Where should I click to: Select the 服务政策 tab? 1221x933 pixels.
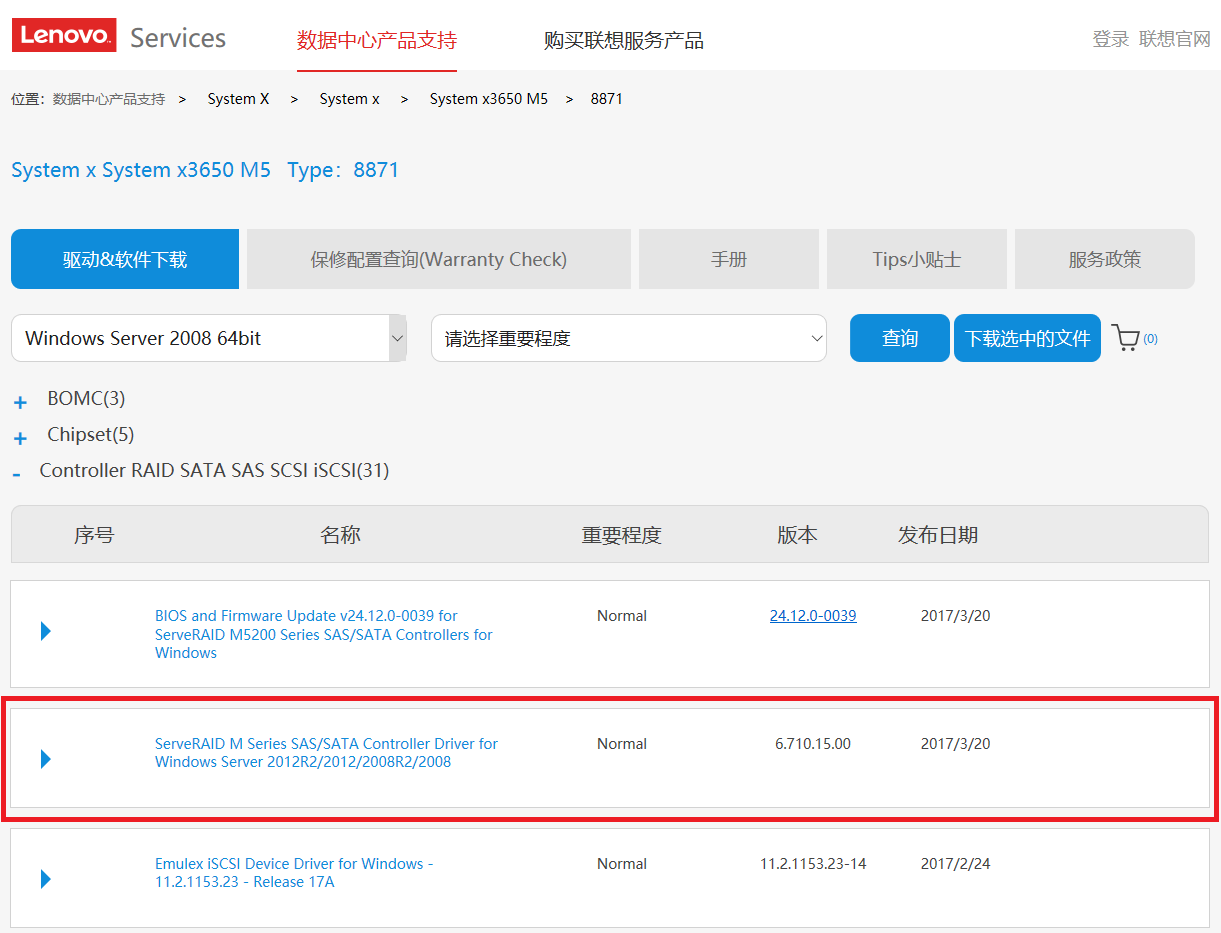1104,259
